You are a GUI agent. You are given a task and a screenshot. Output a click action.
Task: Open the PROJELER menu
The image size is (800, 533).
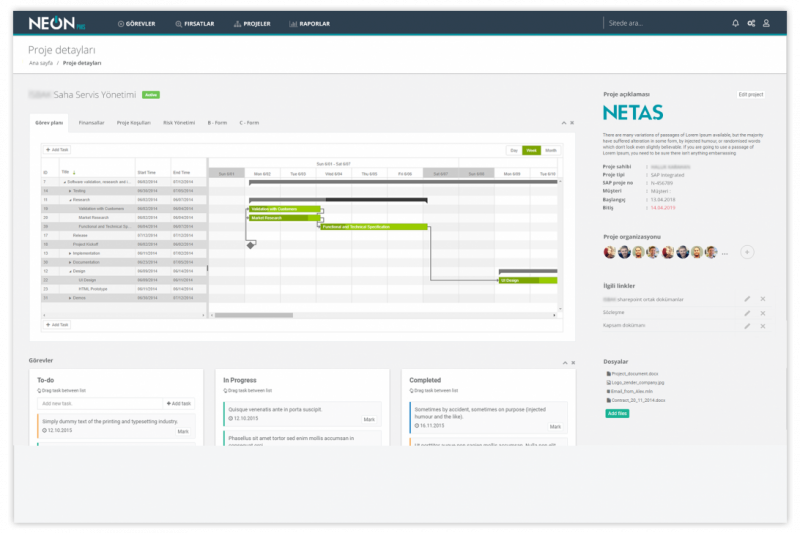pos(252,24)
